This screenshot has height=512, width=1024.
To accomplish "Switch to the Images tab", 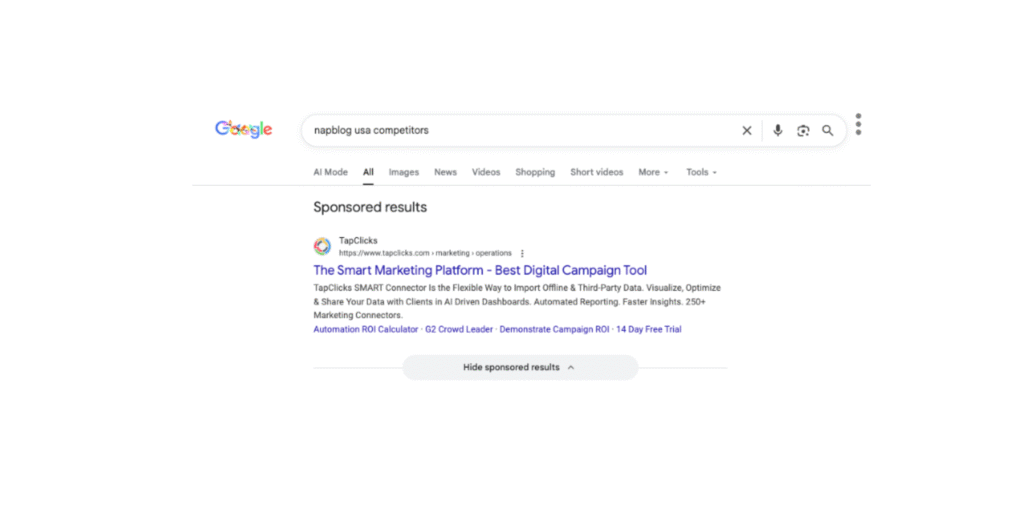I will tap(404, 172).
